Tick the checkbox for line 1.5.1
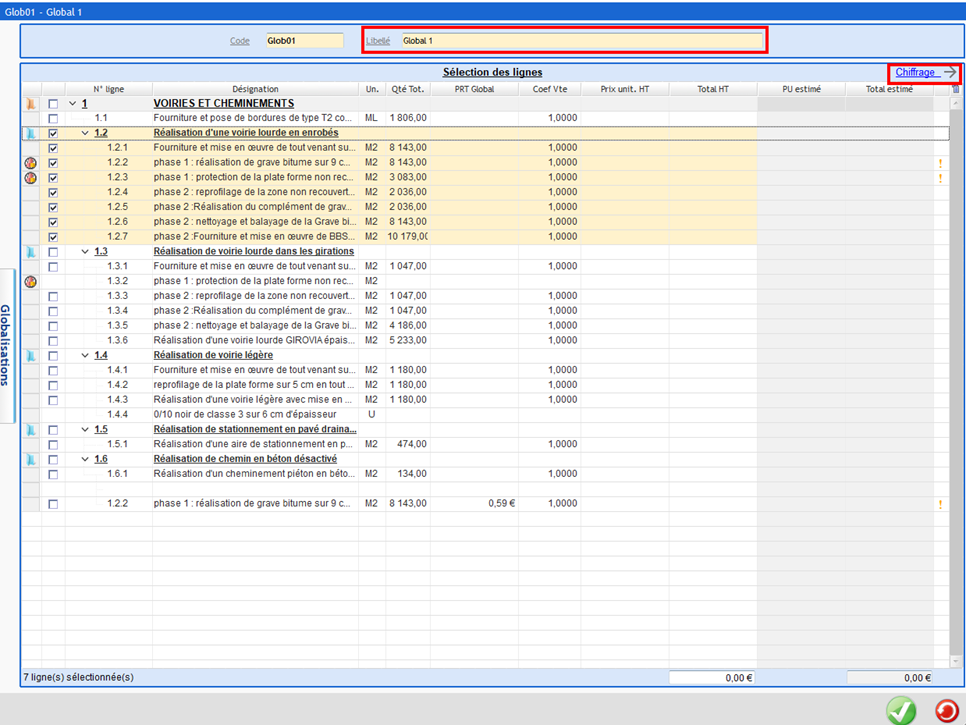 pyautogui.click(x=53, y=444)
